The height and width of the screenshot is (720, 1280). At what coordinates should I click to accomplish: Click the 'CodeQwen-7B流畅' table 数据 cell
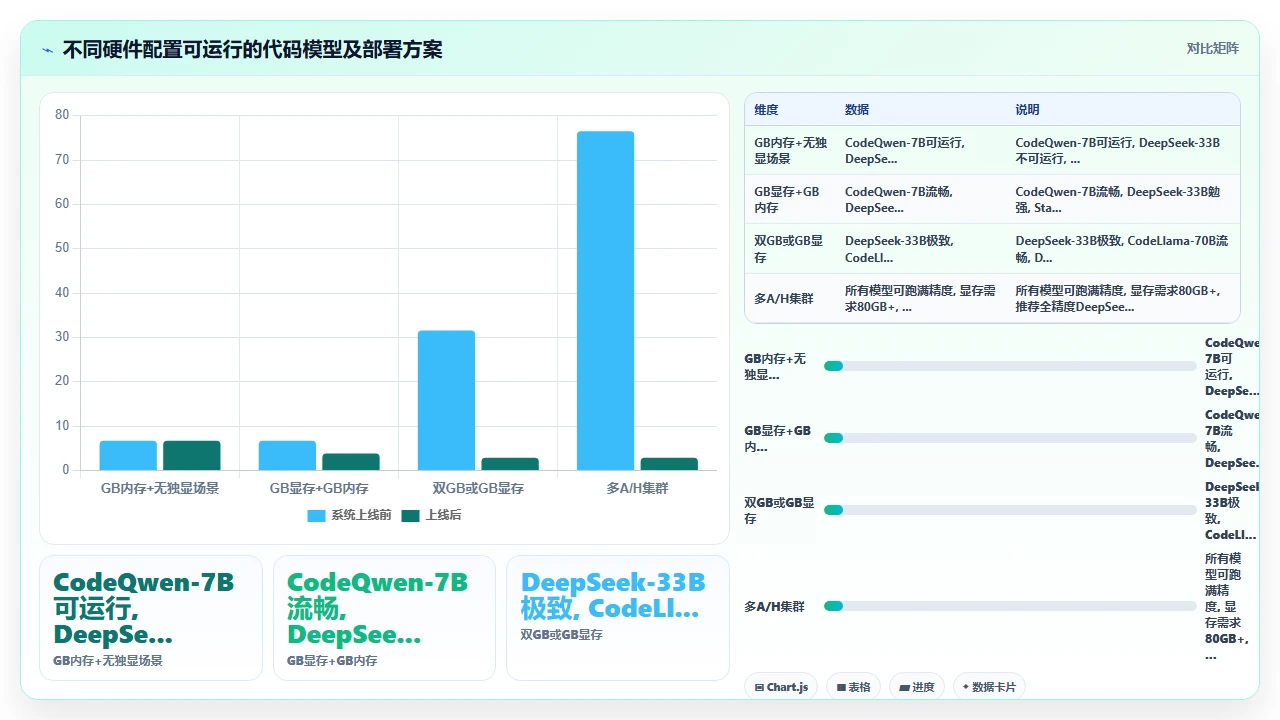click(x=921, y=200)
